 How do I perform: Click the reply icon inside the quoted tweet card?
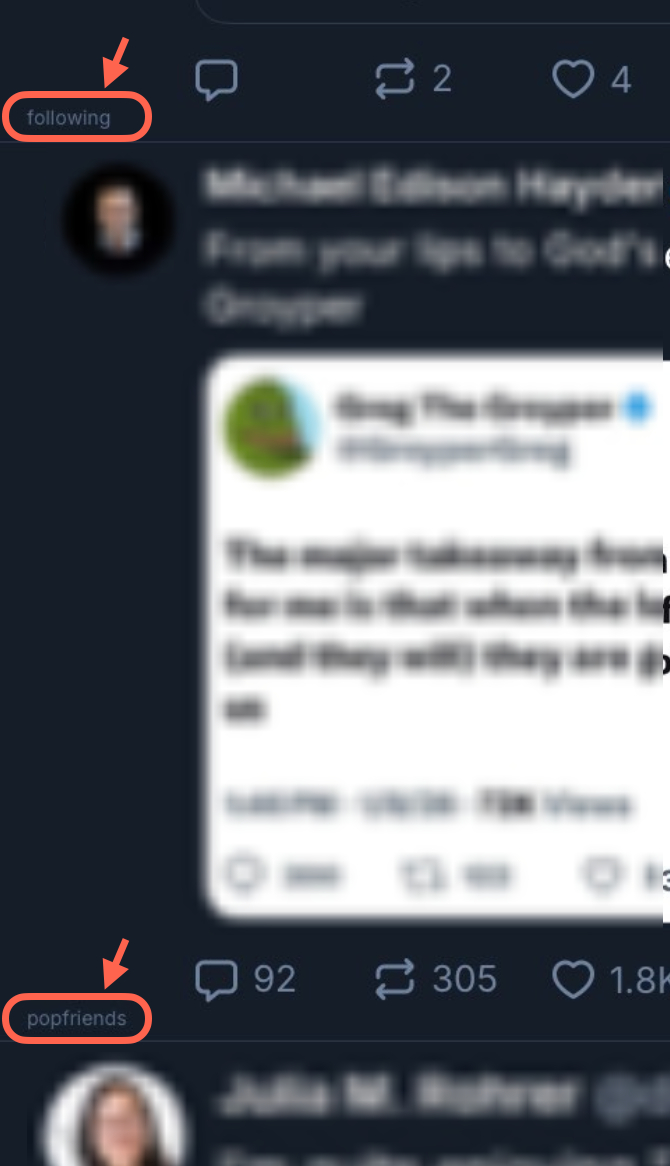(245, 874)
